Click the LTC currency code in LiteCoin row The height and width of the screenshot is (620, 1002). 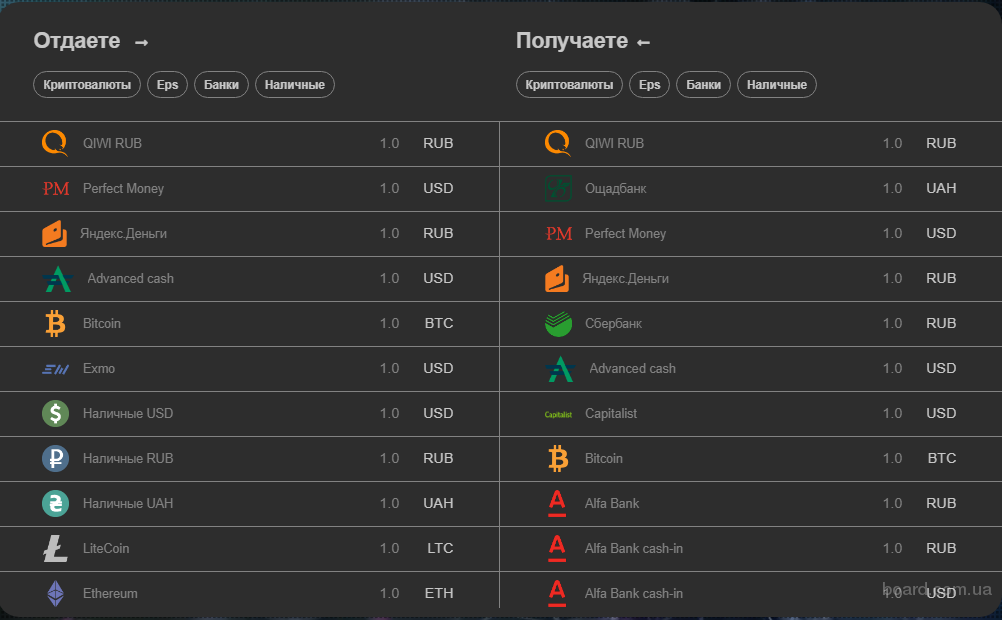pyautogui.click(x=440, y=548)
